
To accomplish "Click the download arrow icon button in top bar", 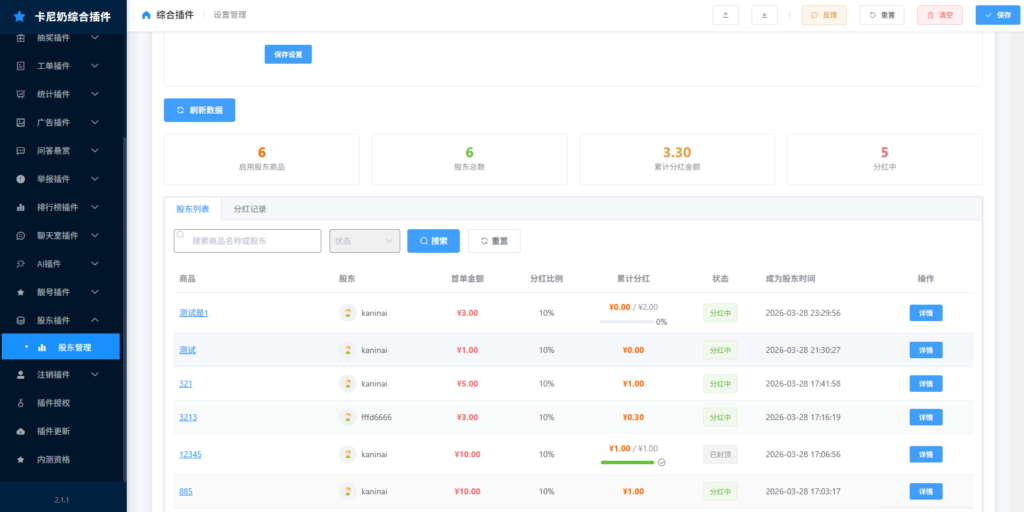I will (x=764, y=15).
